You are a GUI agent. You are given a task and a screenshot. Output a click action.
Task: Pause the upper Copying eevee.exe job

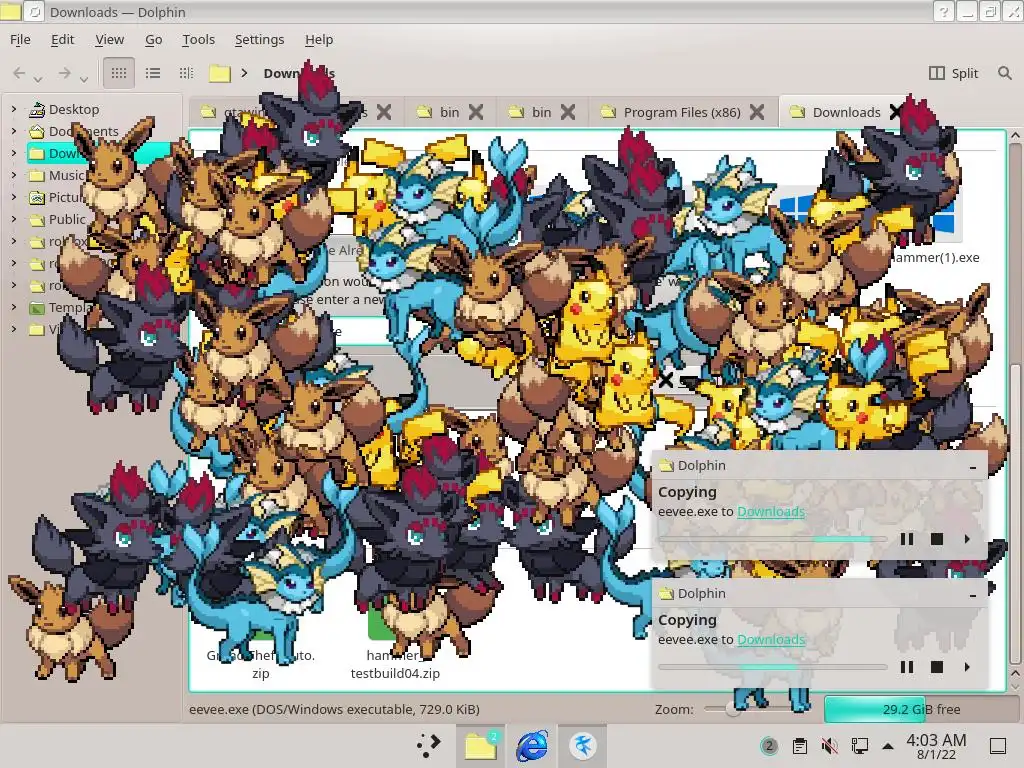906,539
